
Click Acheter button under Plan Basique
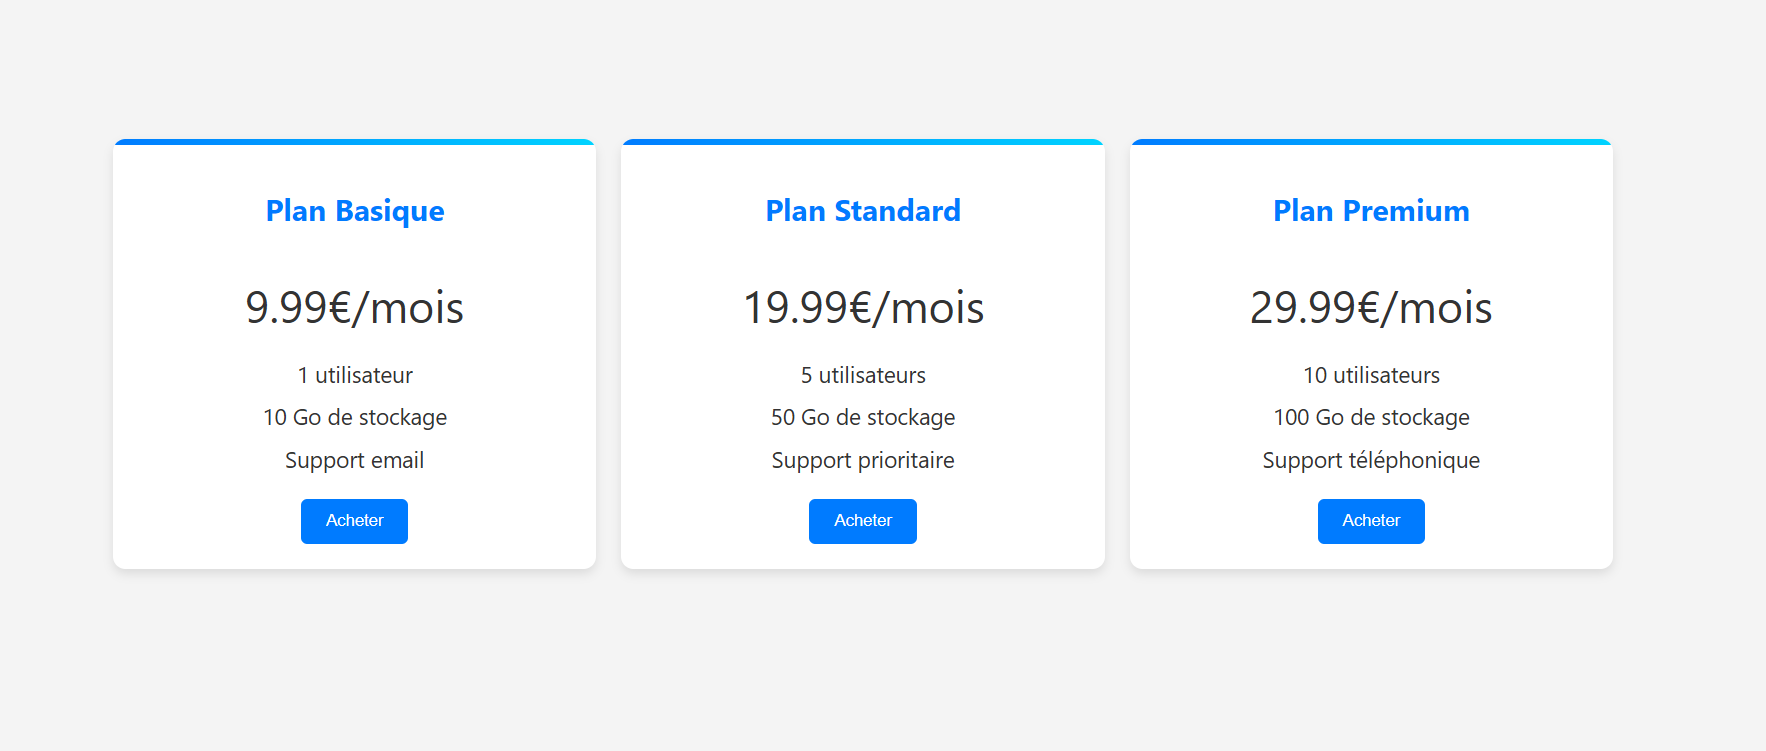354,521
